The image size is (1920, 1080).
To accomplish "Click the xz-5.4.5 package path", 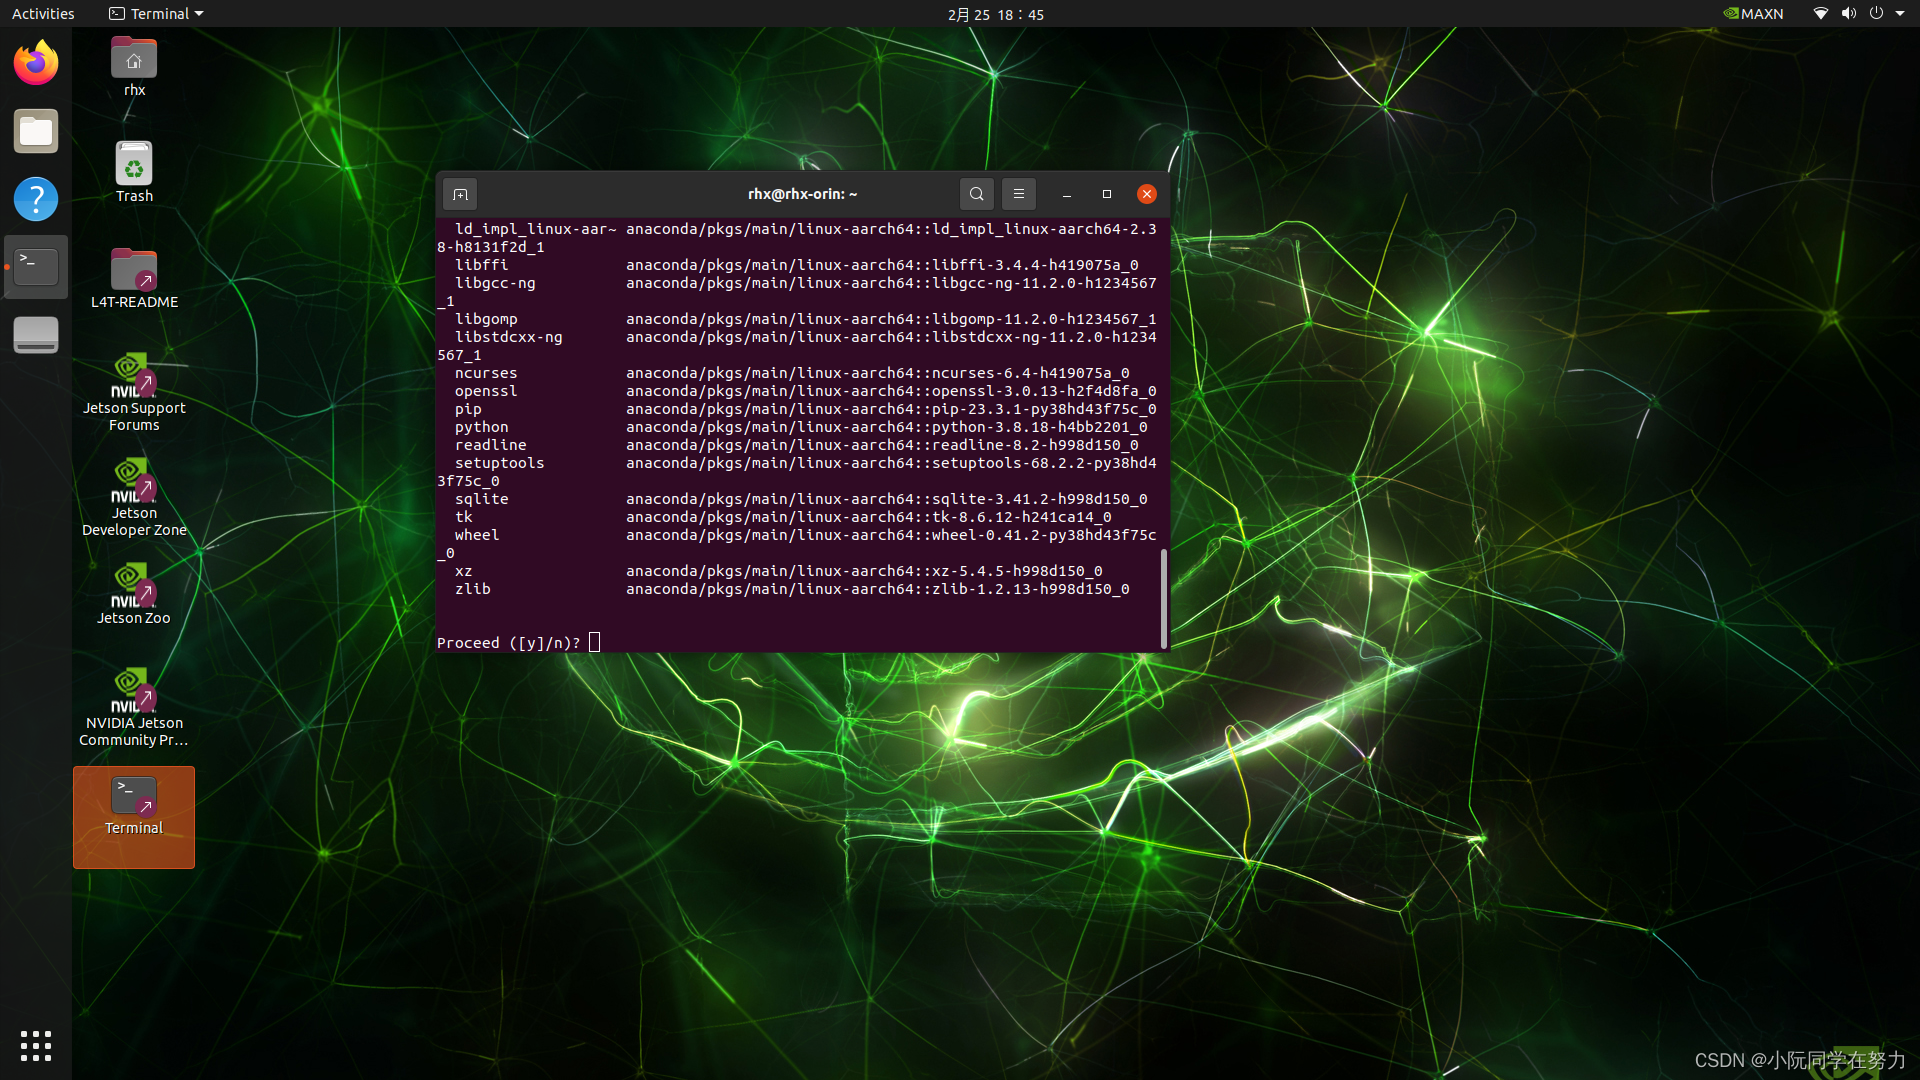I will [x=864, y=571].
